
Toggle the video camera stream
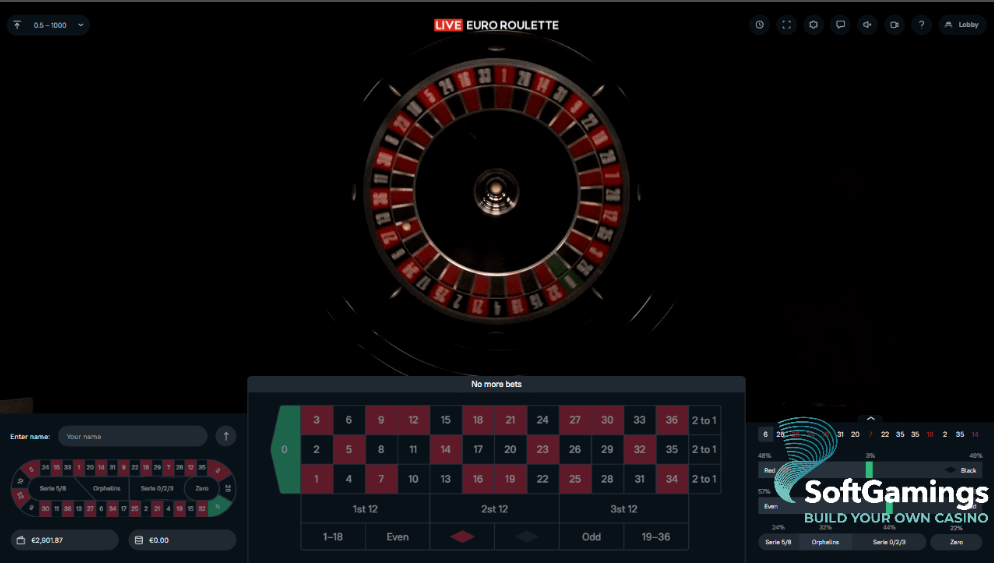(894, 25)
